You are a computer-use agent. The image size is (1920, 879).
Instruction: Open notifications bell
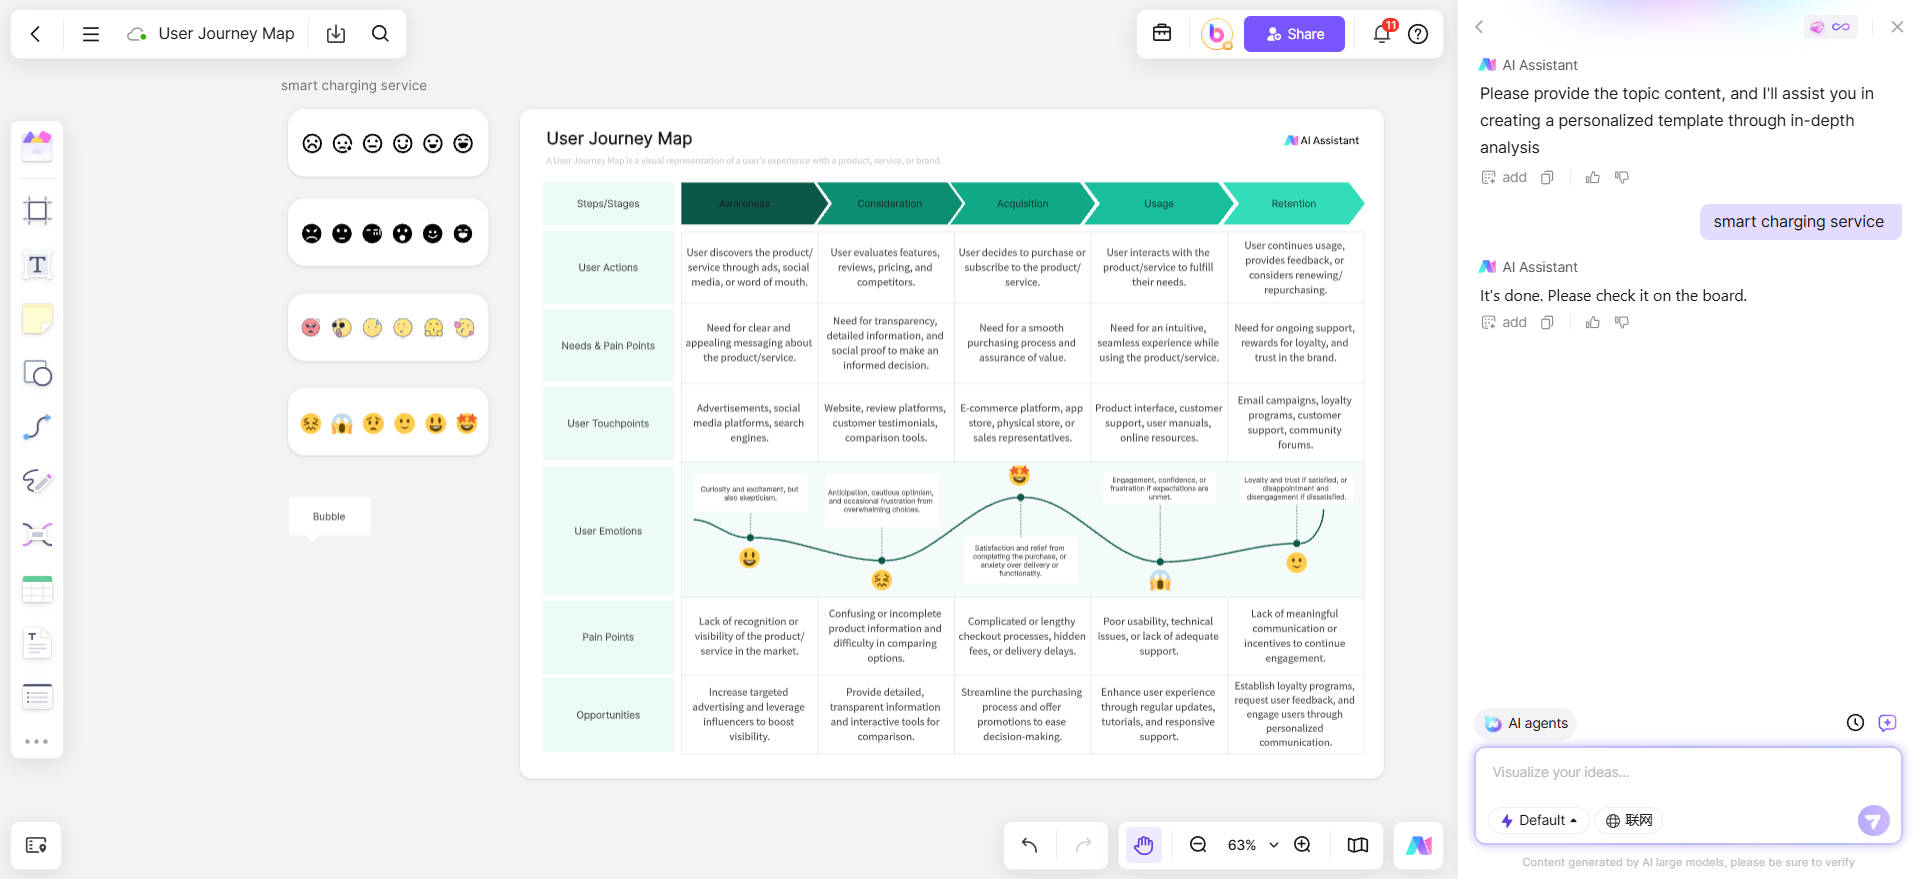(1382, 33)
